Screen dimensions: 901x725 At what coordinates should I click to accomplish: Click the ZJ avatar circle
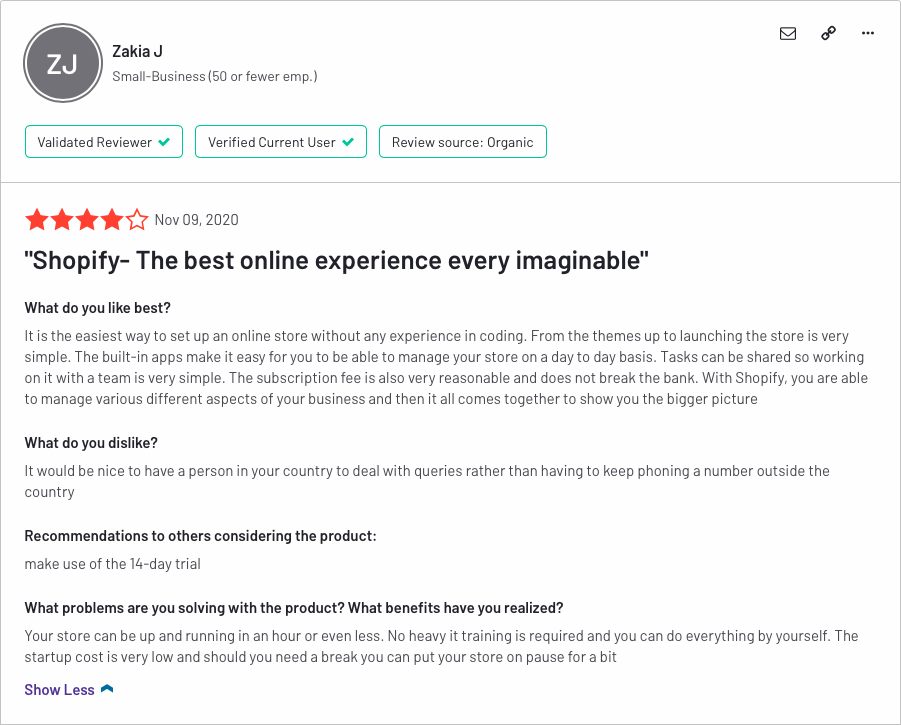(x=63, y=63)
